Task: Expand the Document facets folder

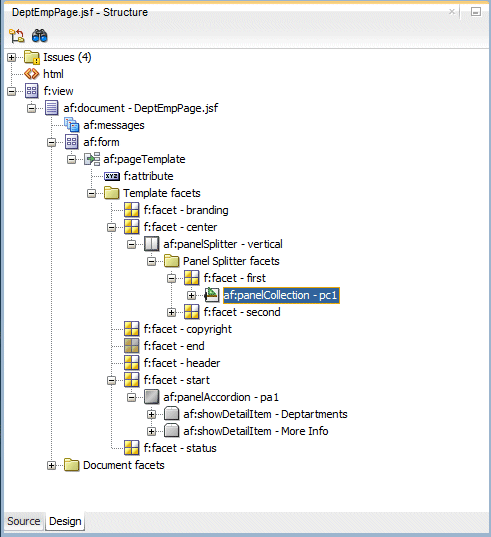Action: (x=51, y=465)
